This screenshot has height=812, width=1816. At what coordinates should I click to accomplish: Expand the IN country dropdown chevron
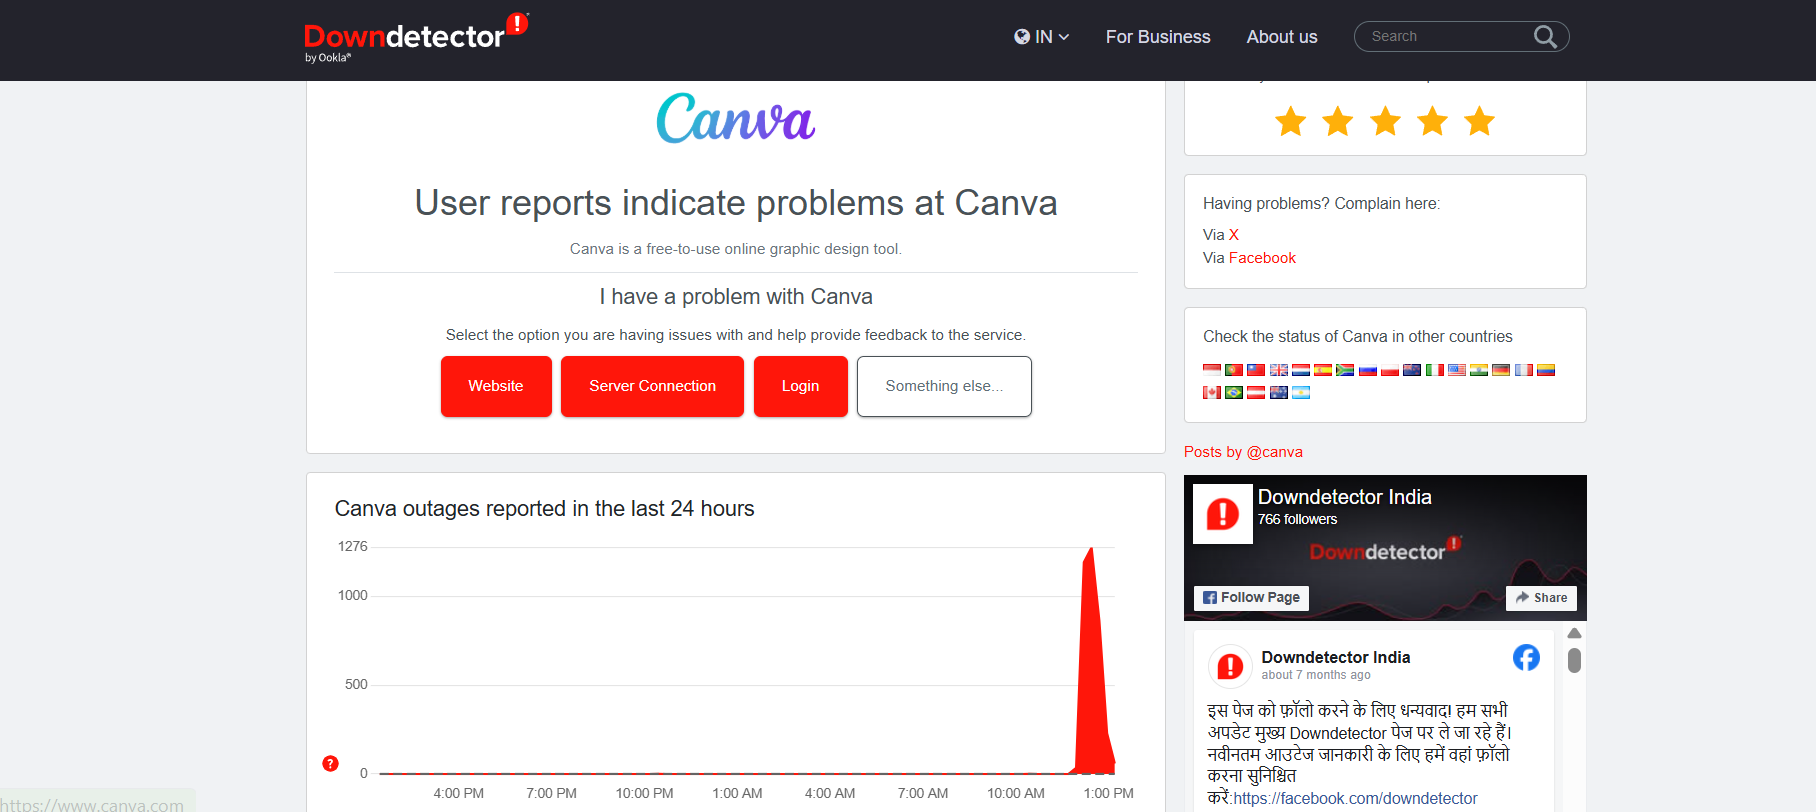pos(1064,37)
